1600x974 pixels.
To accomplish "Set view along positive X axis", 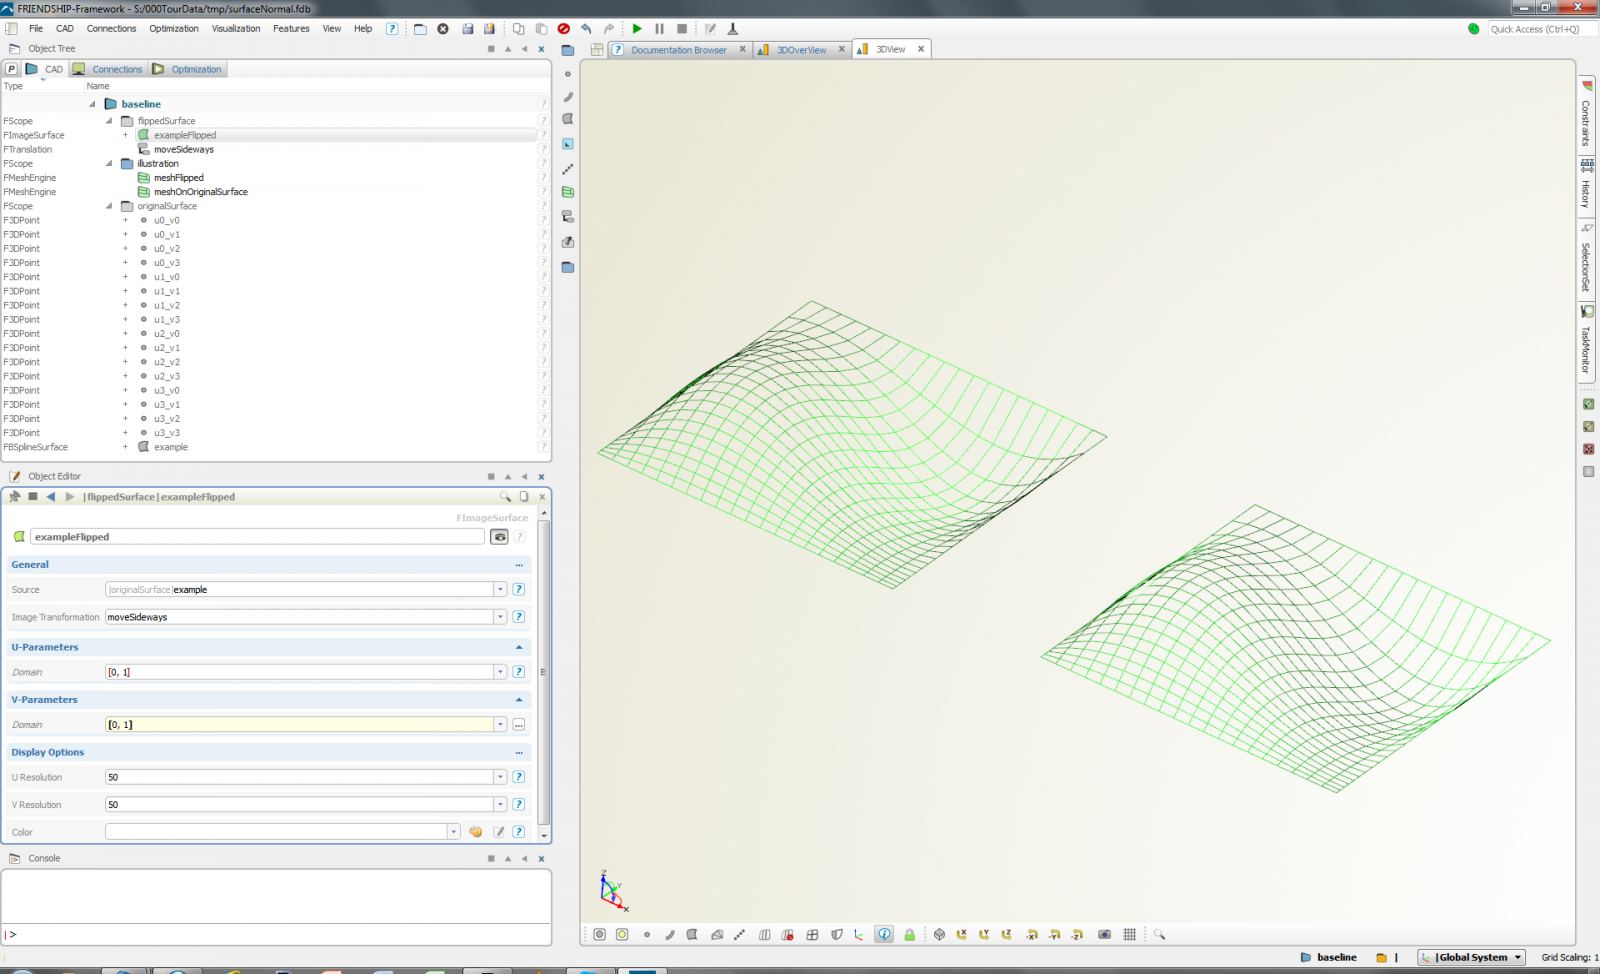I will [962, 934].
